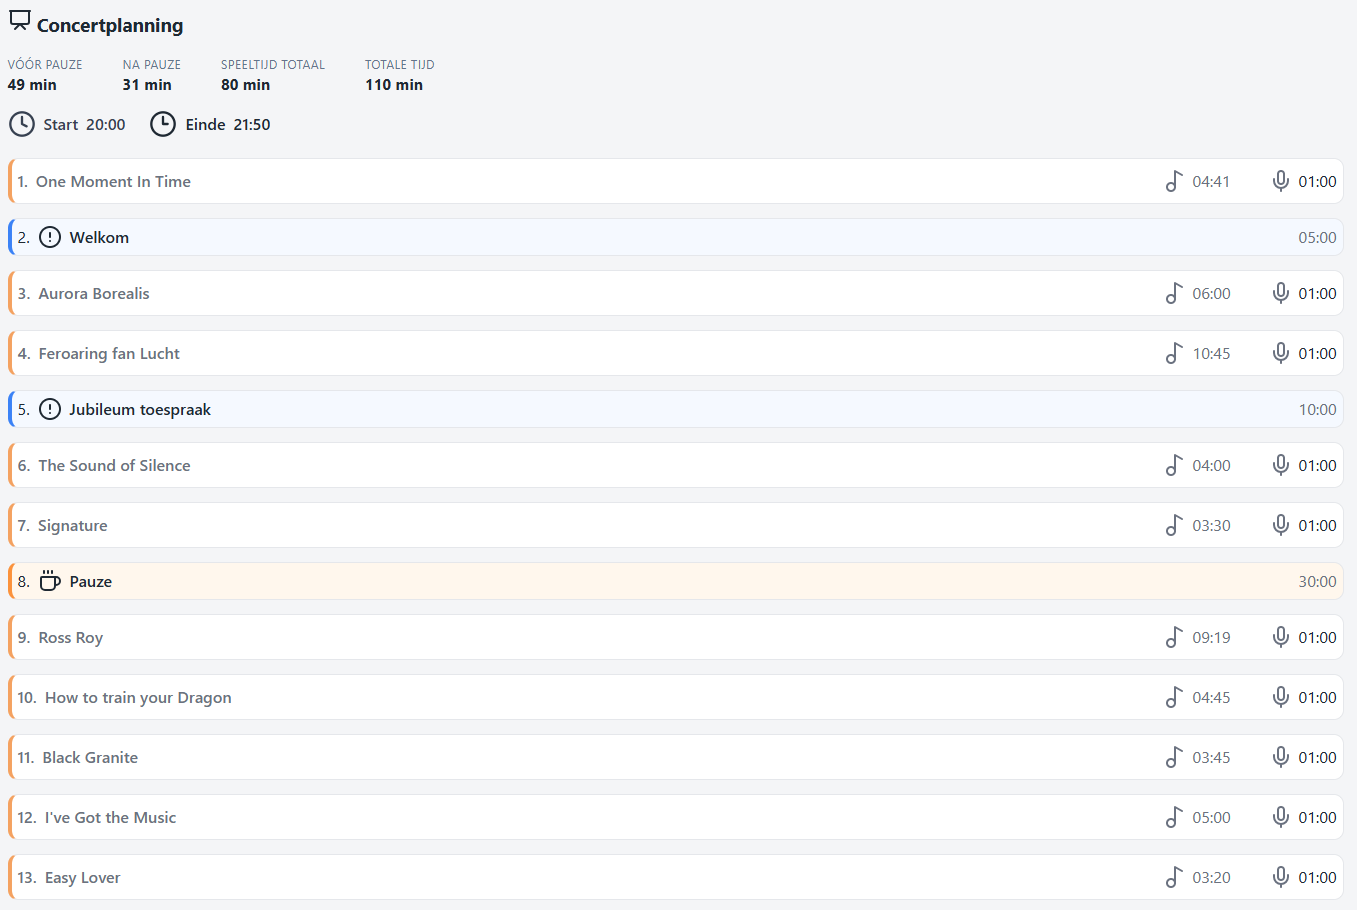This screenshot has width=1357, height=910.
Task: Click the Einde time clock icon
Action: [x=163, y=124]
